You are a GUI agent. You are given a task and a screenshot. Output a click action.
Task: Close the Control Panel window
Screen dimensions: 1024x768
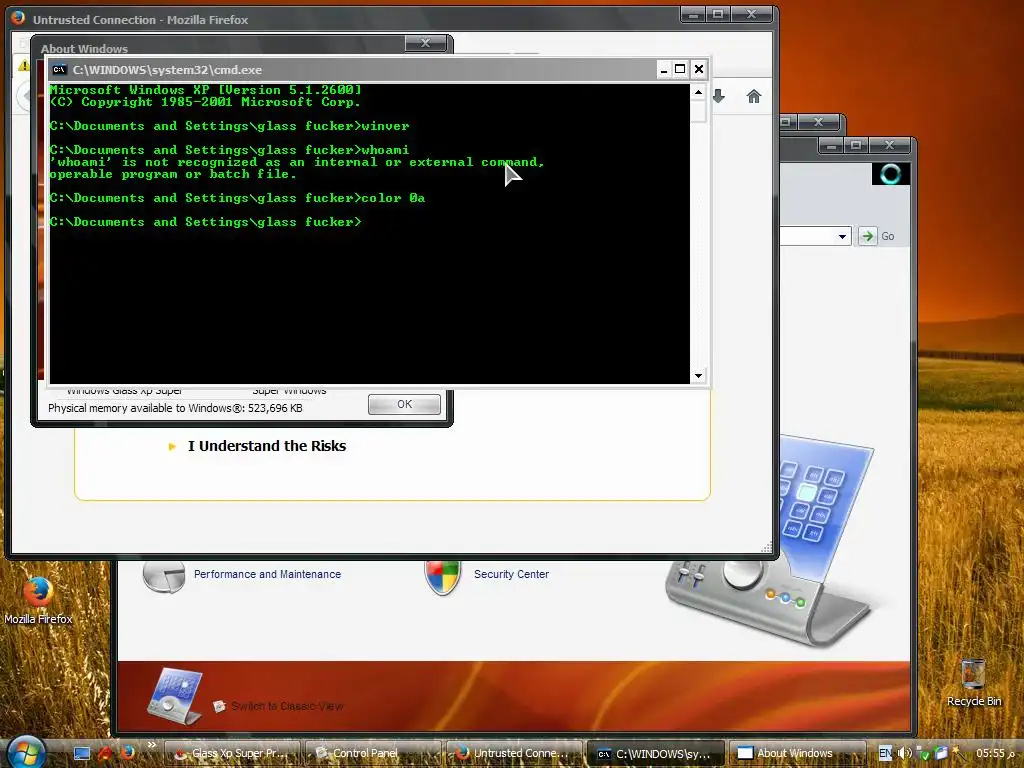click(x=889, y=146)
